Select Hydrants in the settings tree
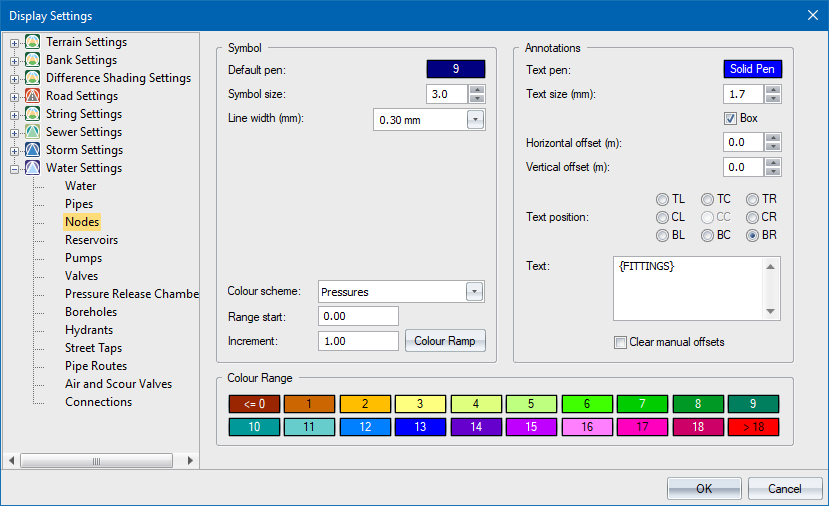The width and height of the screenshot is (829, 506). click(x=89, y=330)
